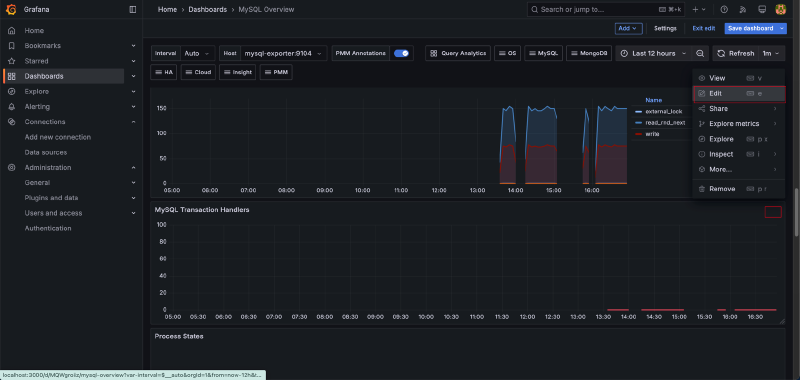Click the Grafana logo icon
Viewport: 800px width, 380px height.
coord(11,9)
